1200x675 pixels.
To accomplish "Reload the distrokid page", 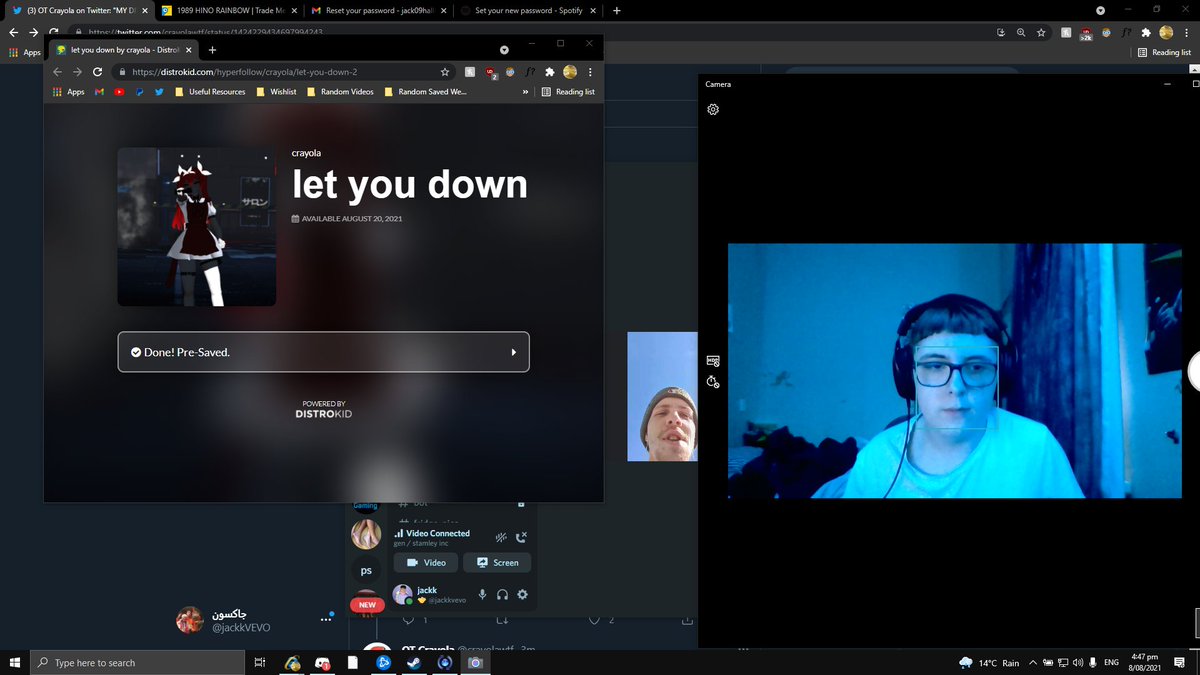I will coord(97,72).
